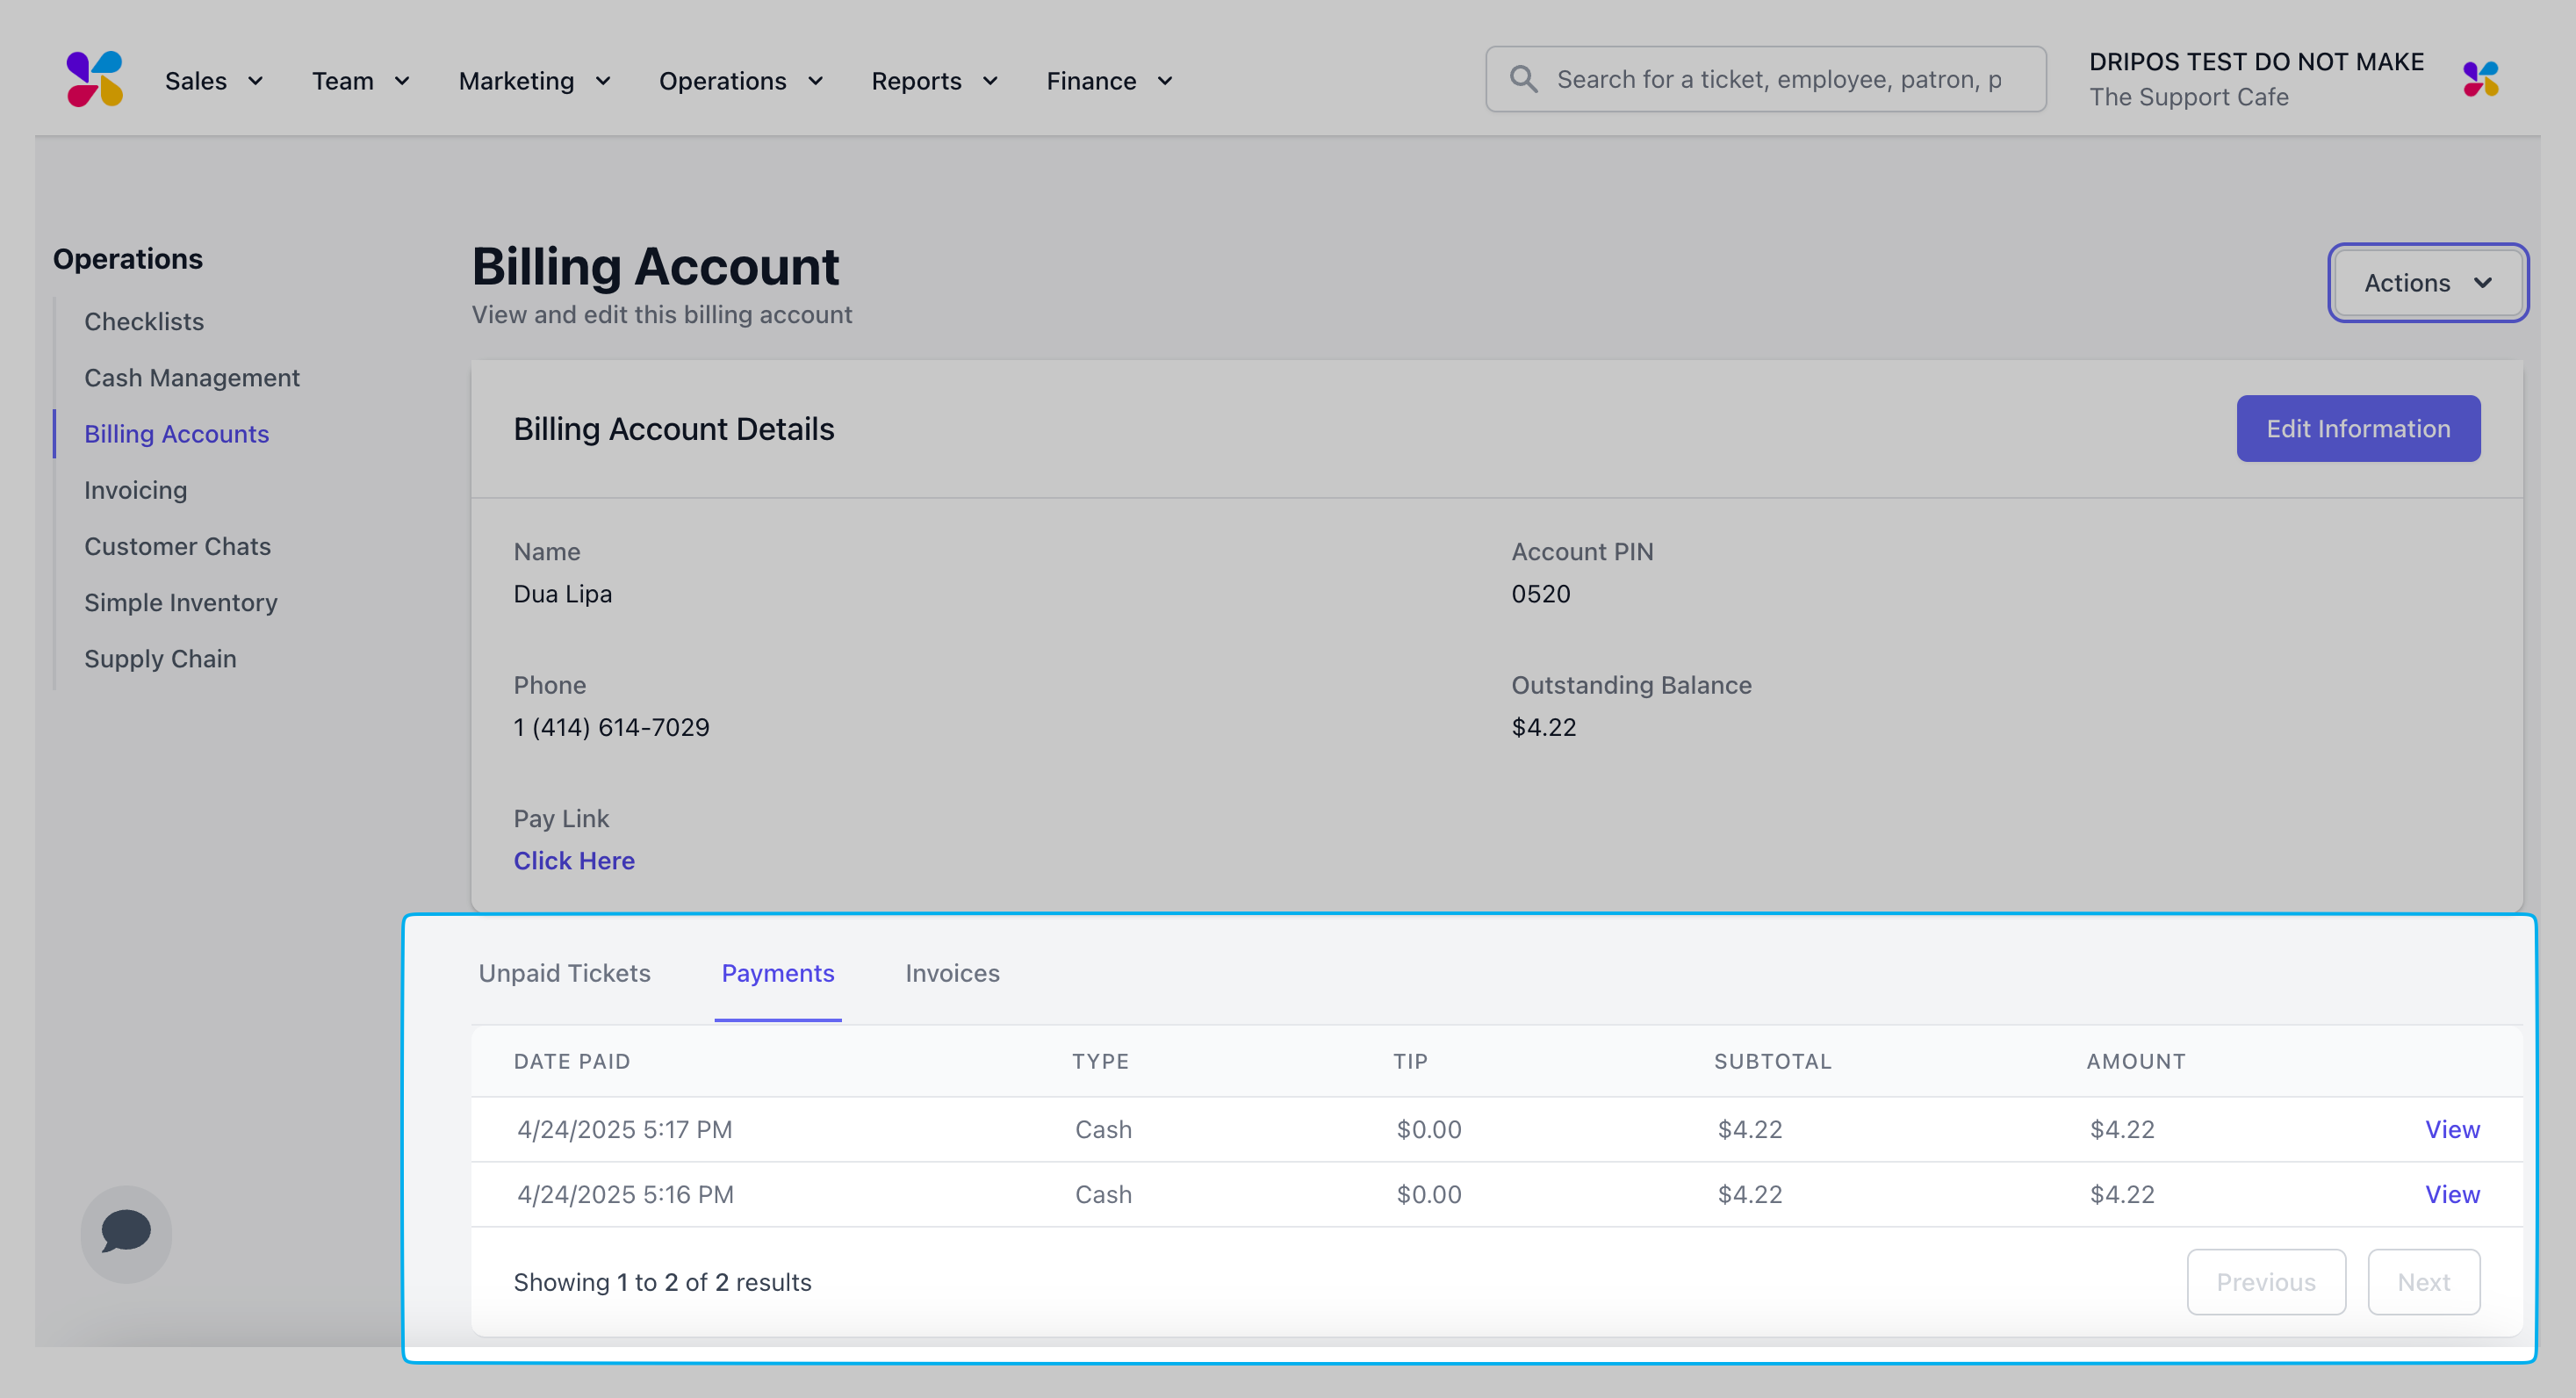
Task: Click the account logo avatar top right
Action: (x=2480, y=79)
